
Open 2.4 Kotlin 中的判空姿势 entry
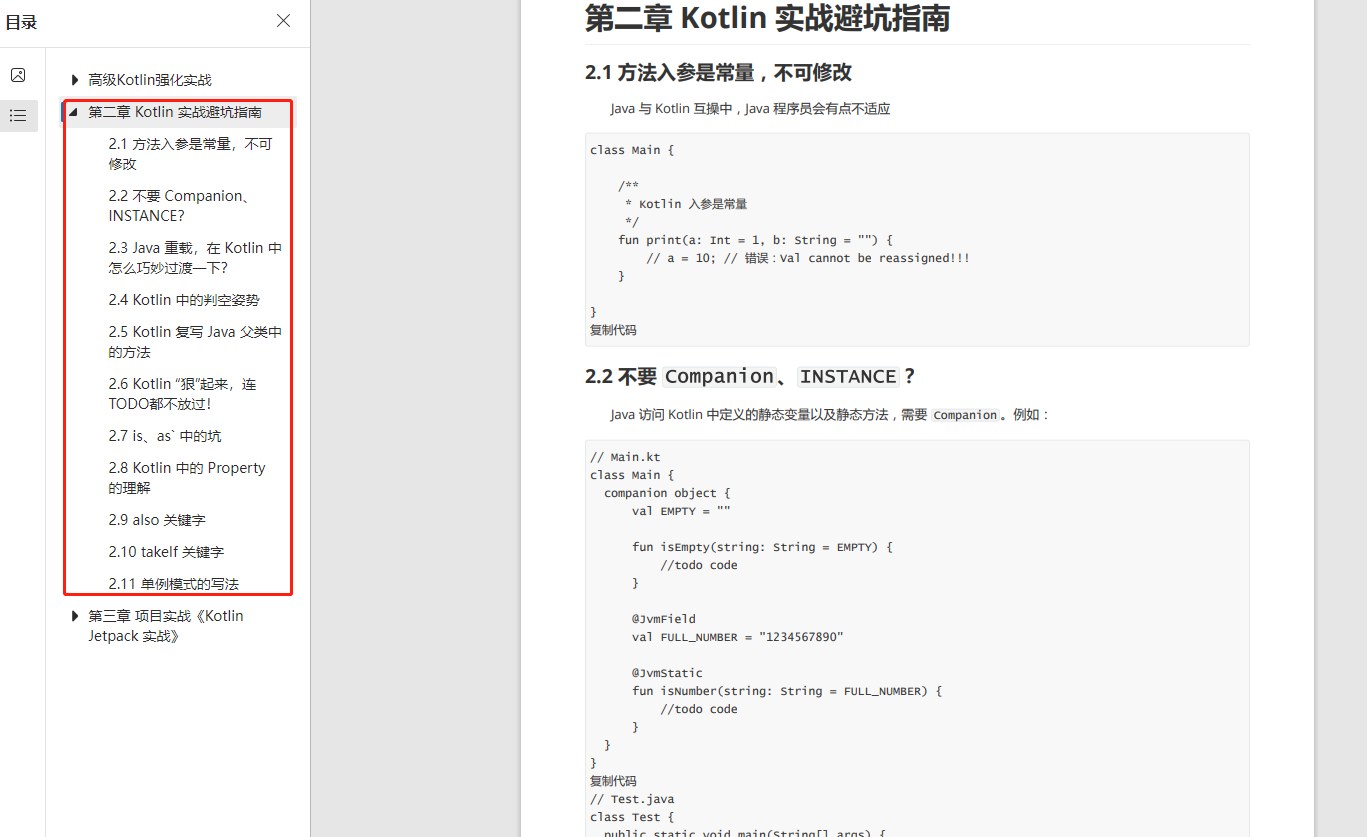(x=184, y=300)
